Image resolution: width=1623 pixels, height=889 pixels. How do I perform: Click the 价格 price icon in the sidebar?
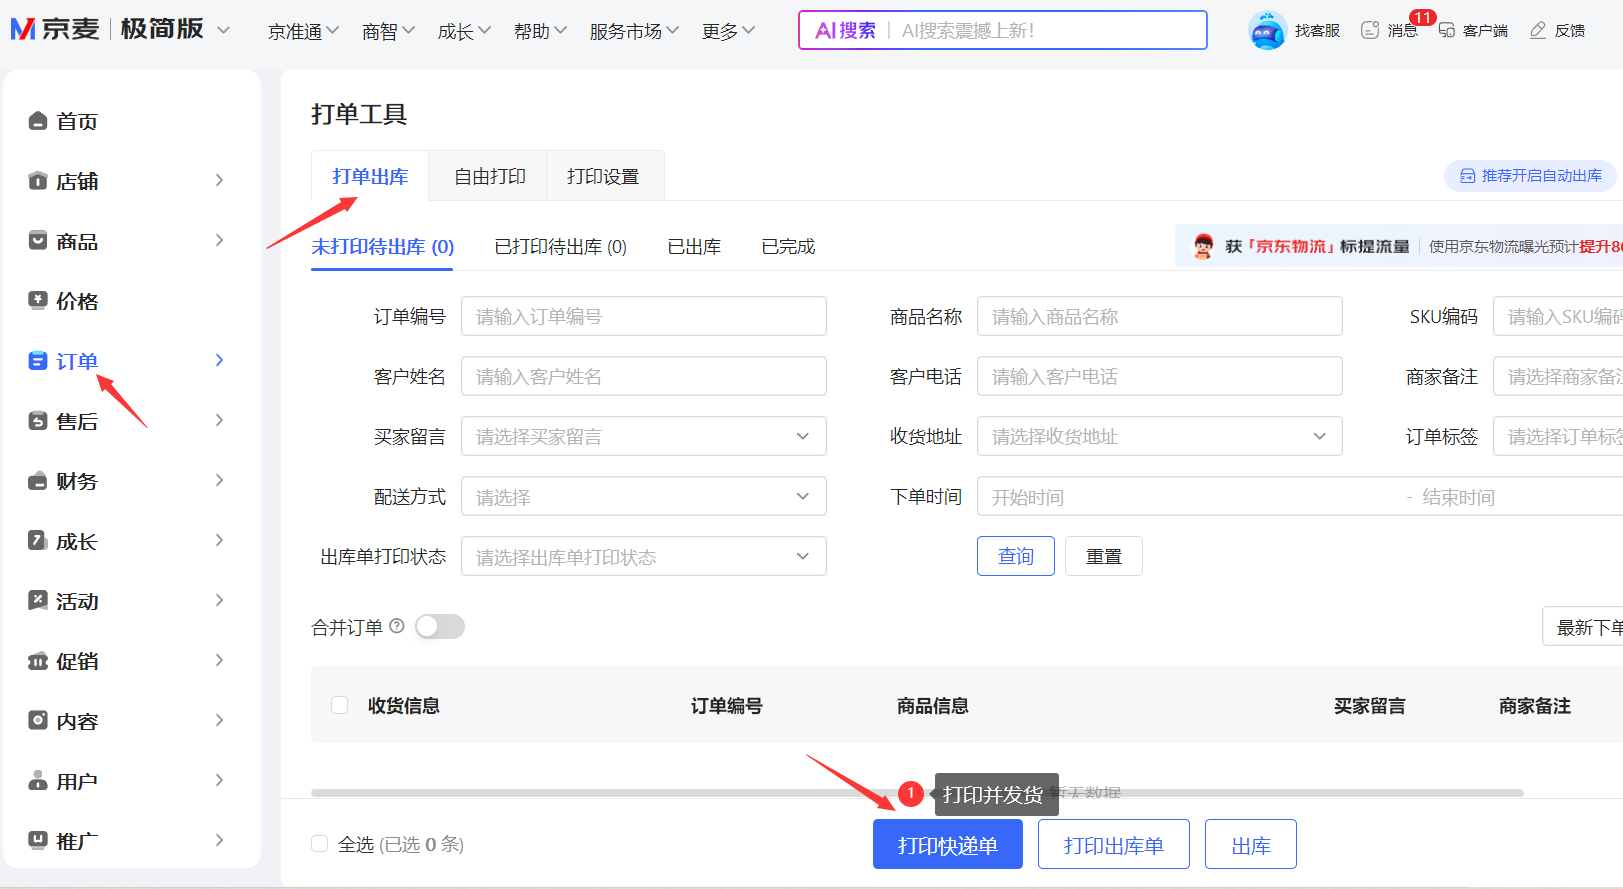tap(38, 301)
